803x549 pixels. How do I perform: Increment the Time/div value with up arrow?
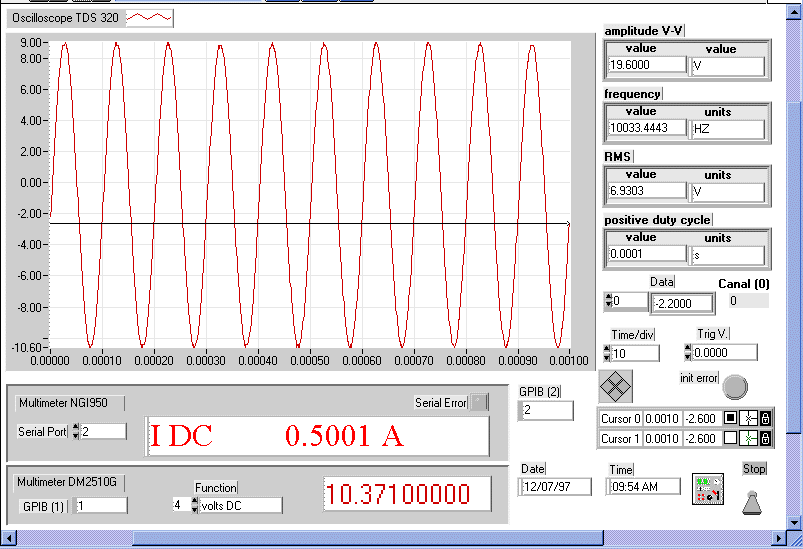(607, 349)
